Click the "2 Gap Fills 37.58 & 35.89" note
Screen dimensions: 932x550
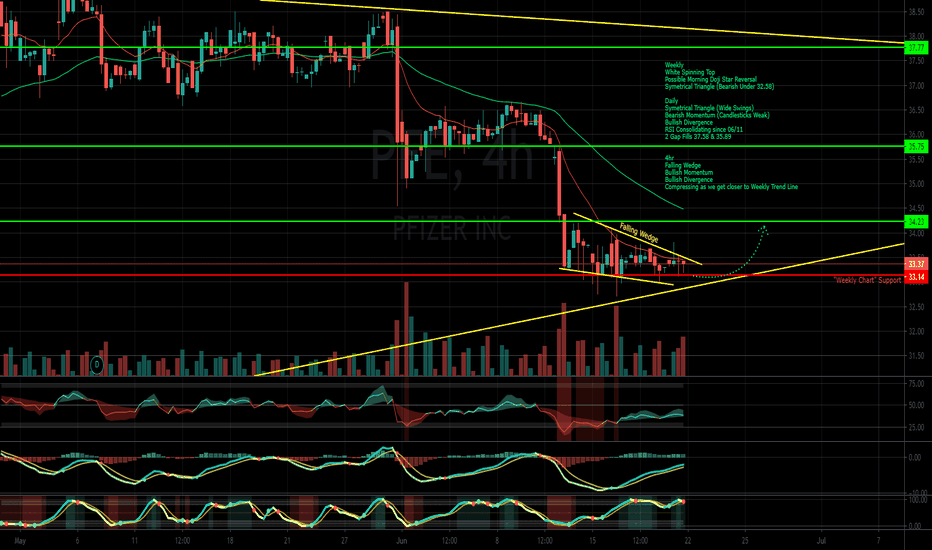click(698, 137)
